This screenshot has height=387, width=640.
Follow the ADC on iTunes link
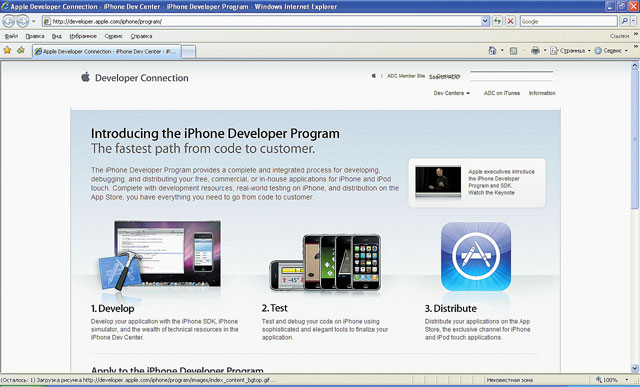click(x=502, y=93)
